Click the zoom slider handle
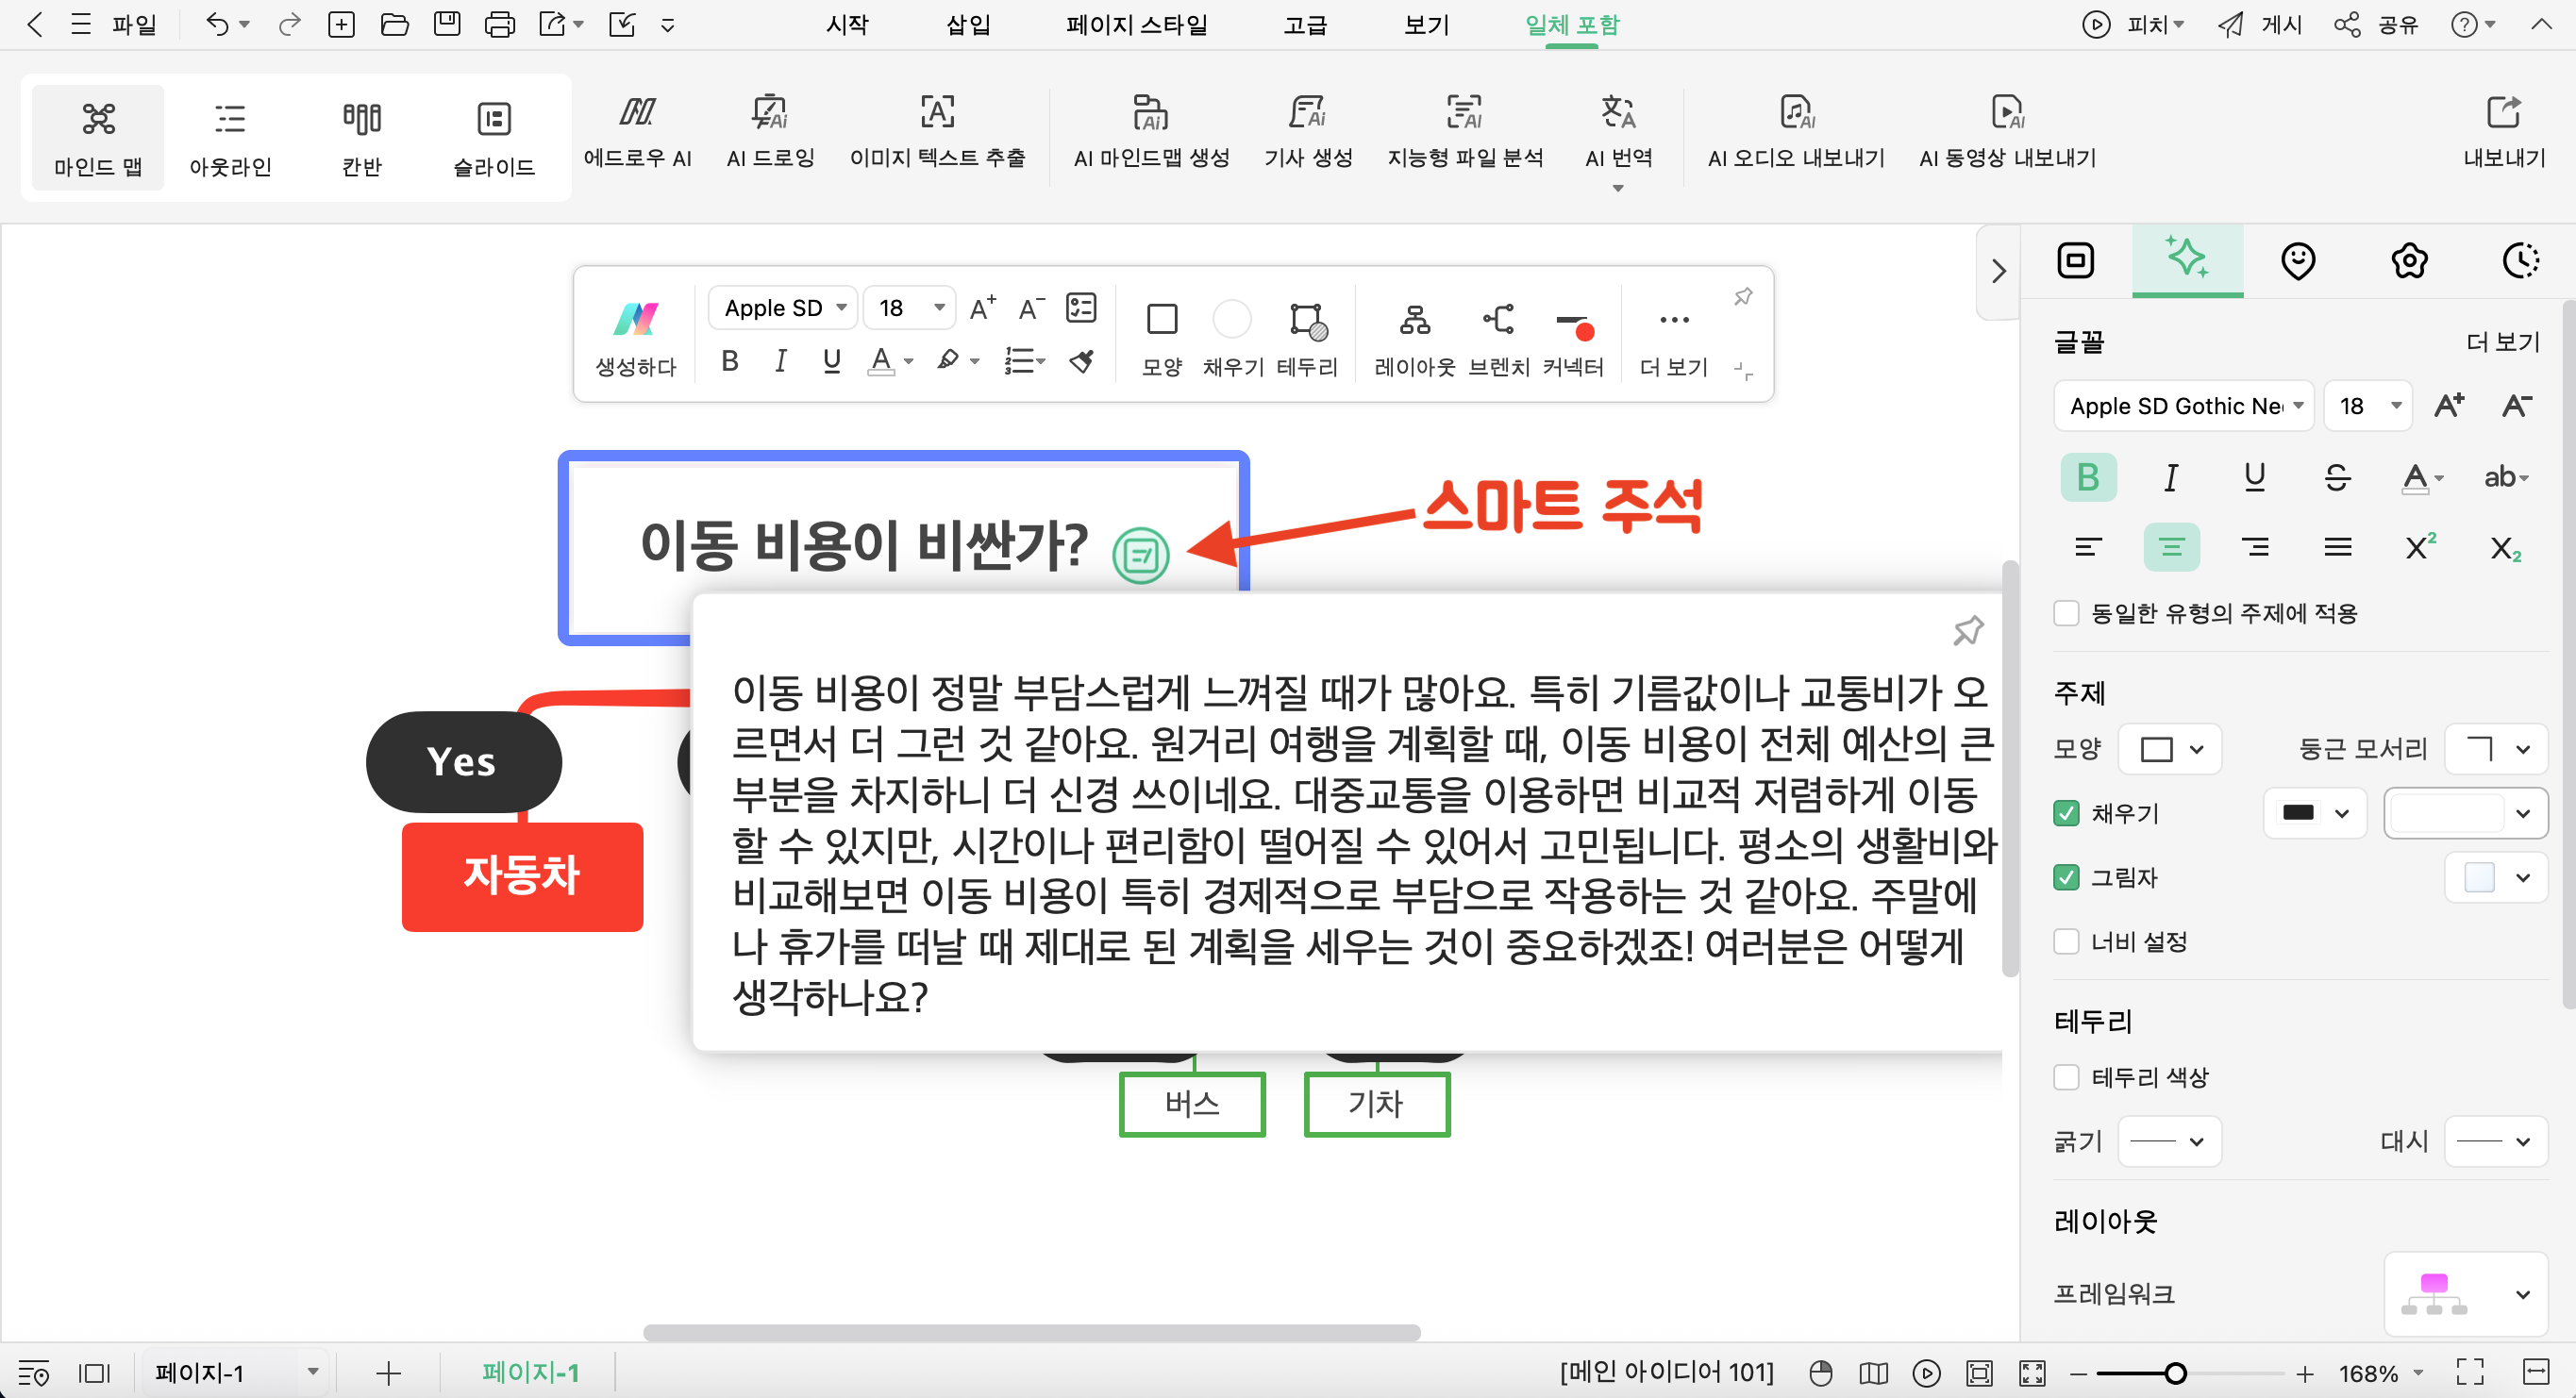 point(2174,1373)
